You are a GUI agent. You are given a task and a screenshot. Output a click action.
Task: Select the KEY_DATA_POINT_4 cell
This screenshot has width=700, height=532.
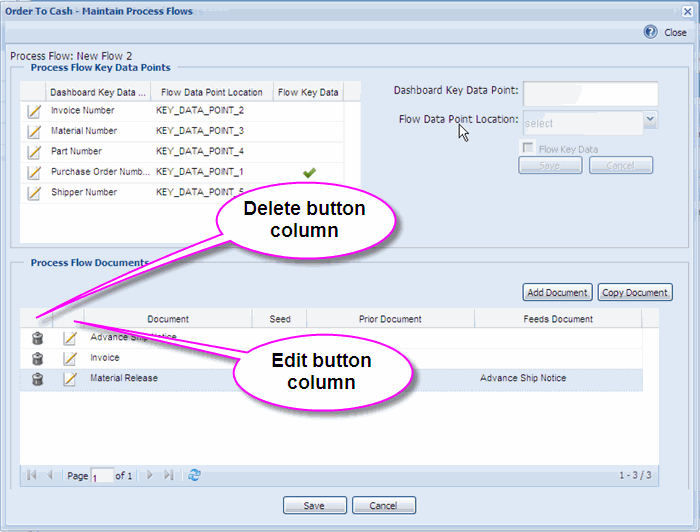tap(200, 152)
